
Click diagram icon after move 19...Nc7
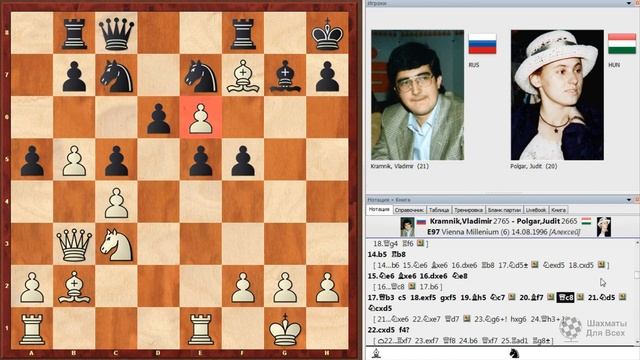[512, 297]
